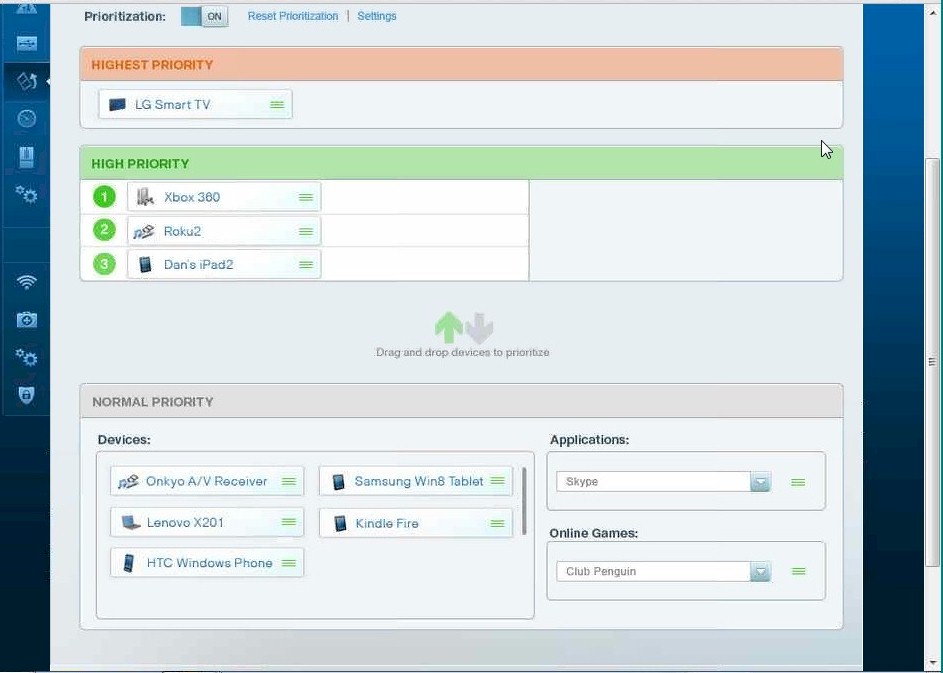The width and height of the screenshot is (943, 673).
Task: Click the 'HIGH PRIORITY' header text
Action: click(140, 164)
